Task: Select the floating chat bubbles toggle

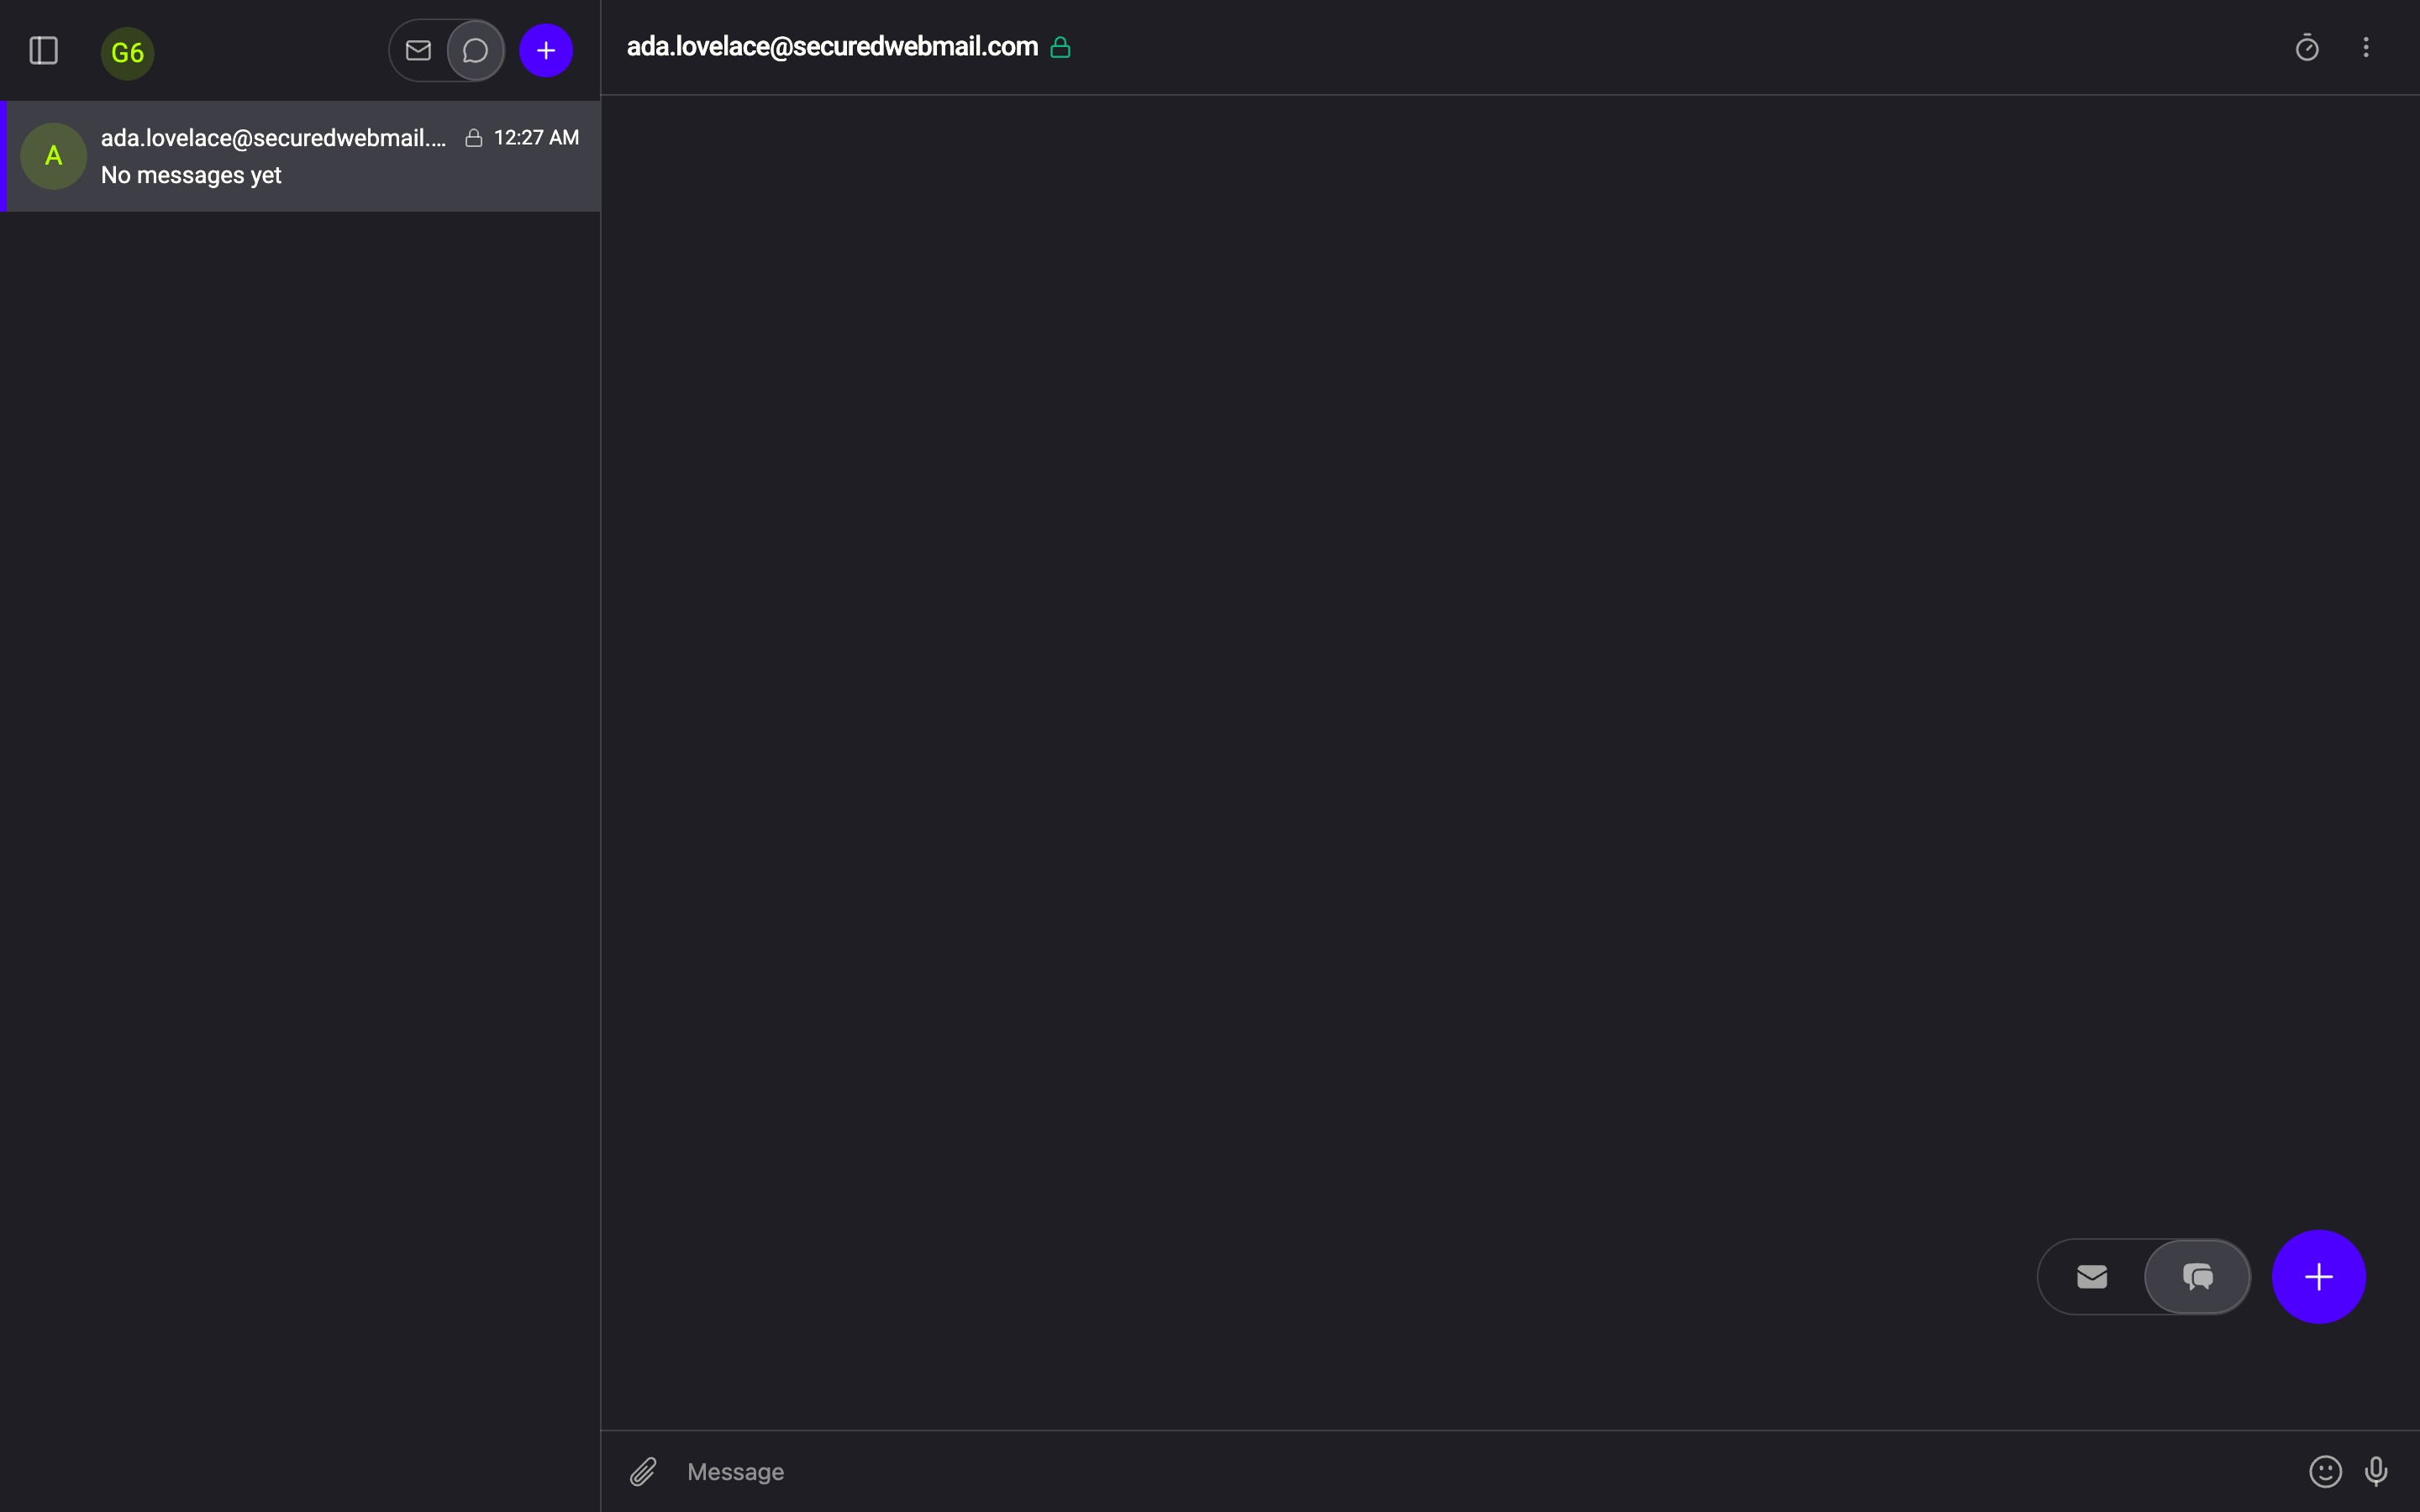Action: tap(2197, 1276)
